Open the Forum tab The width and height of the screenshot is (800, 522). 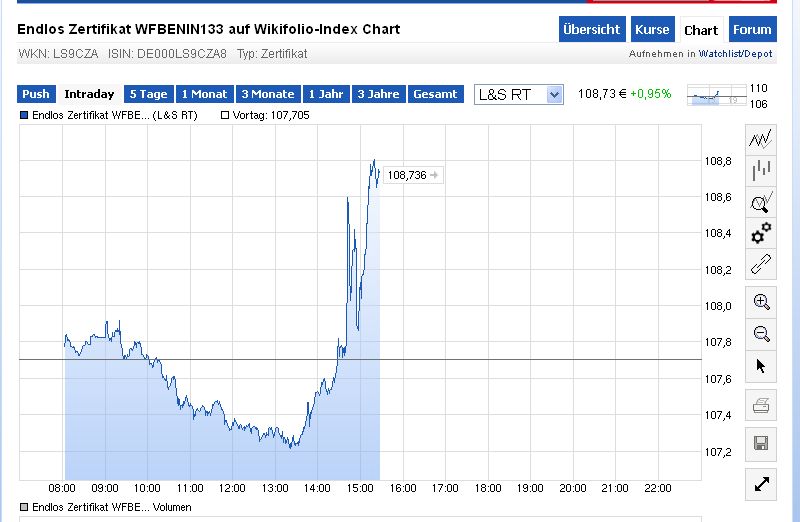click(753, 30)
